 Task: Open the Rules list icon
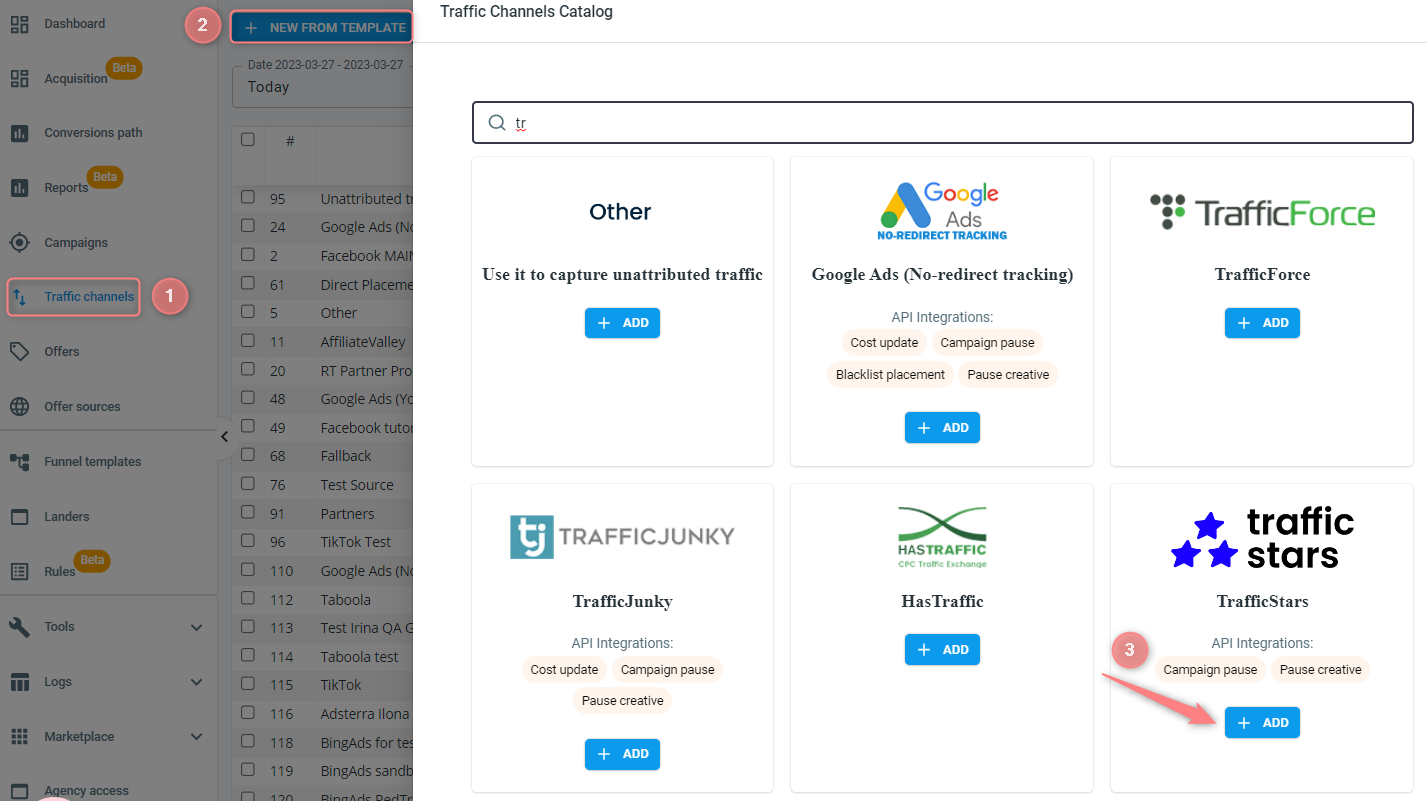[x=19, y=571]
